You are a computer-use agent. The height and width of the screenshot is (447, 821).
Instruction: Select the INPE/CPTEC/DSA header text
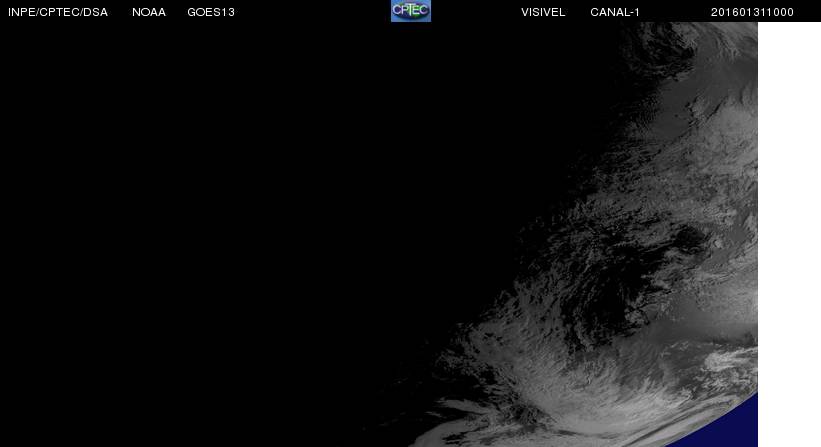[58, 12]
